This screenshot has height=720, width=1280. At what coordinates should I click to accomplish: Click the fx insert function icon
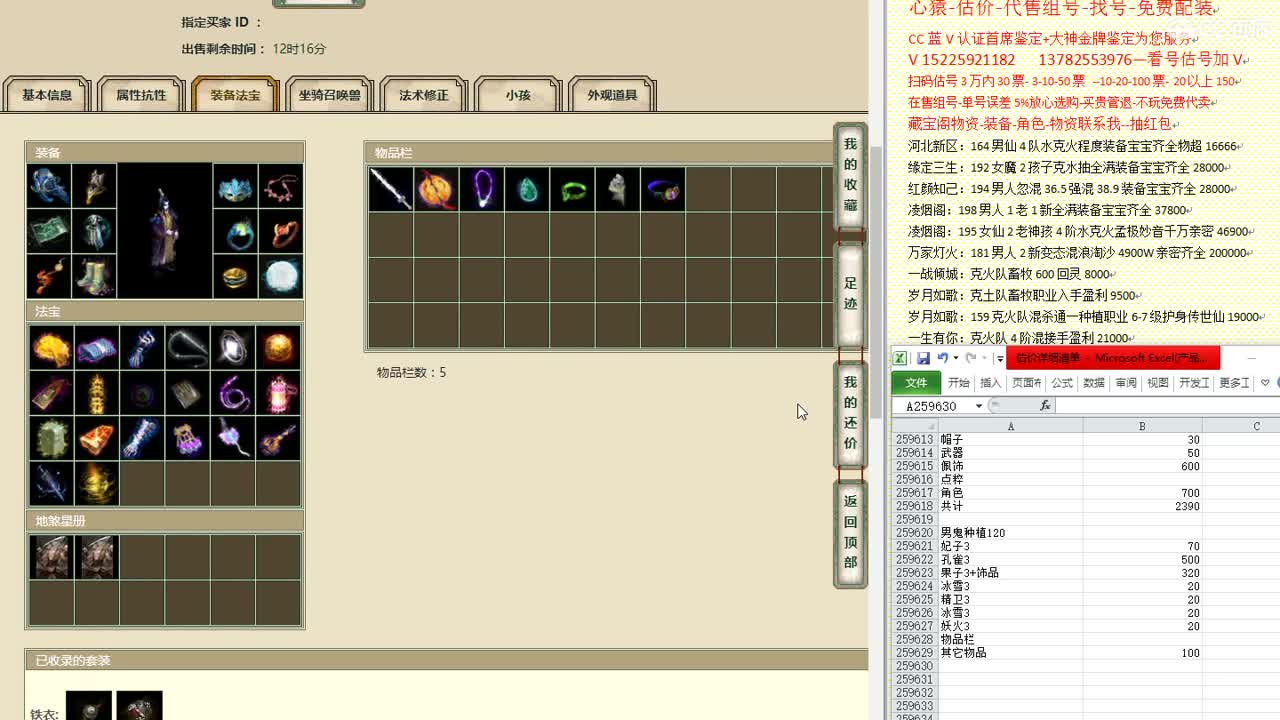[1045, 405]
